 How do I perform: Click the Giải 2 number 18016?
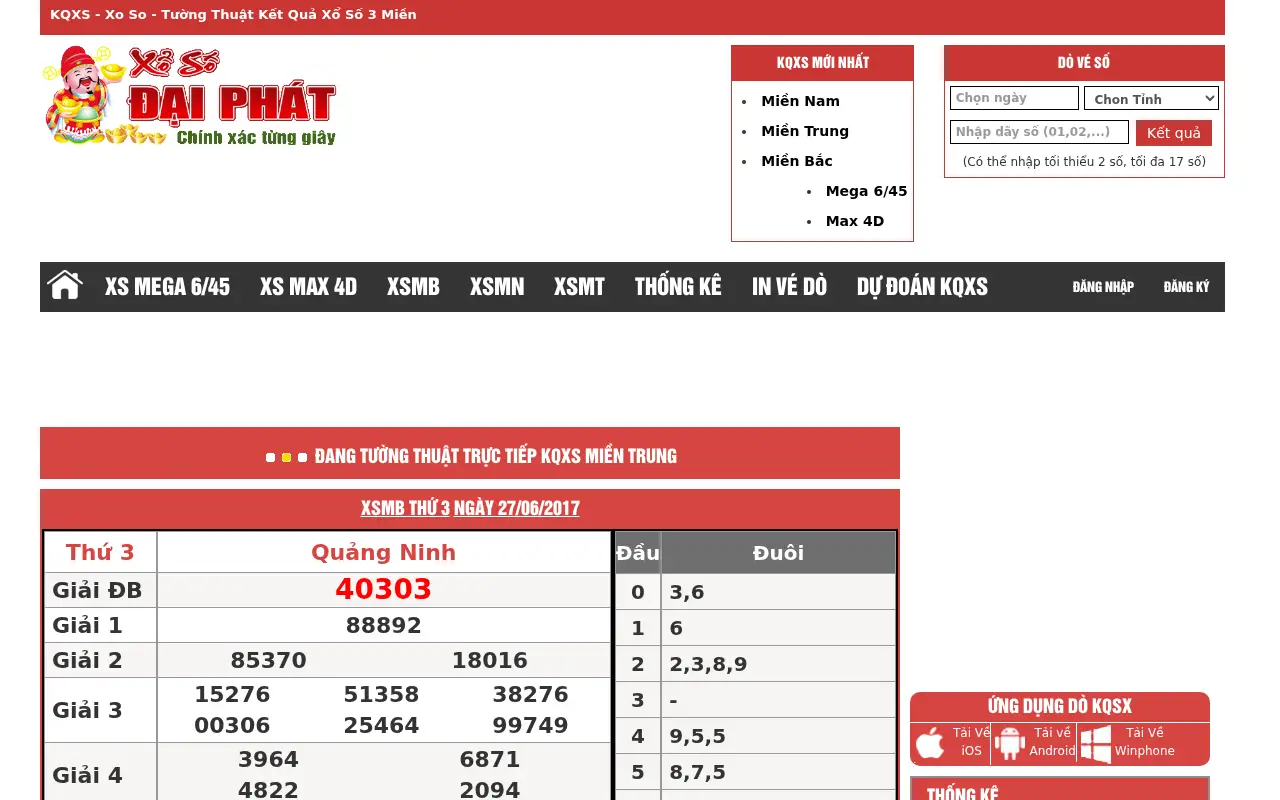tap(490, 660)
